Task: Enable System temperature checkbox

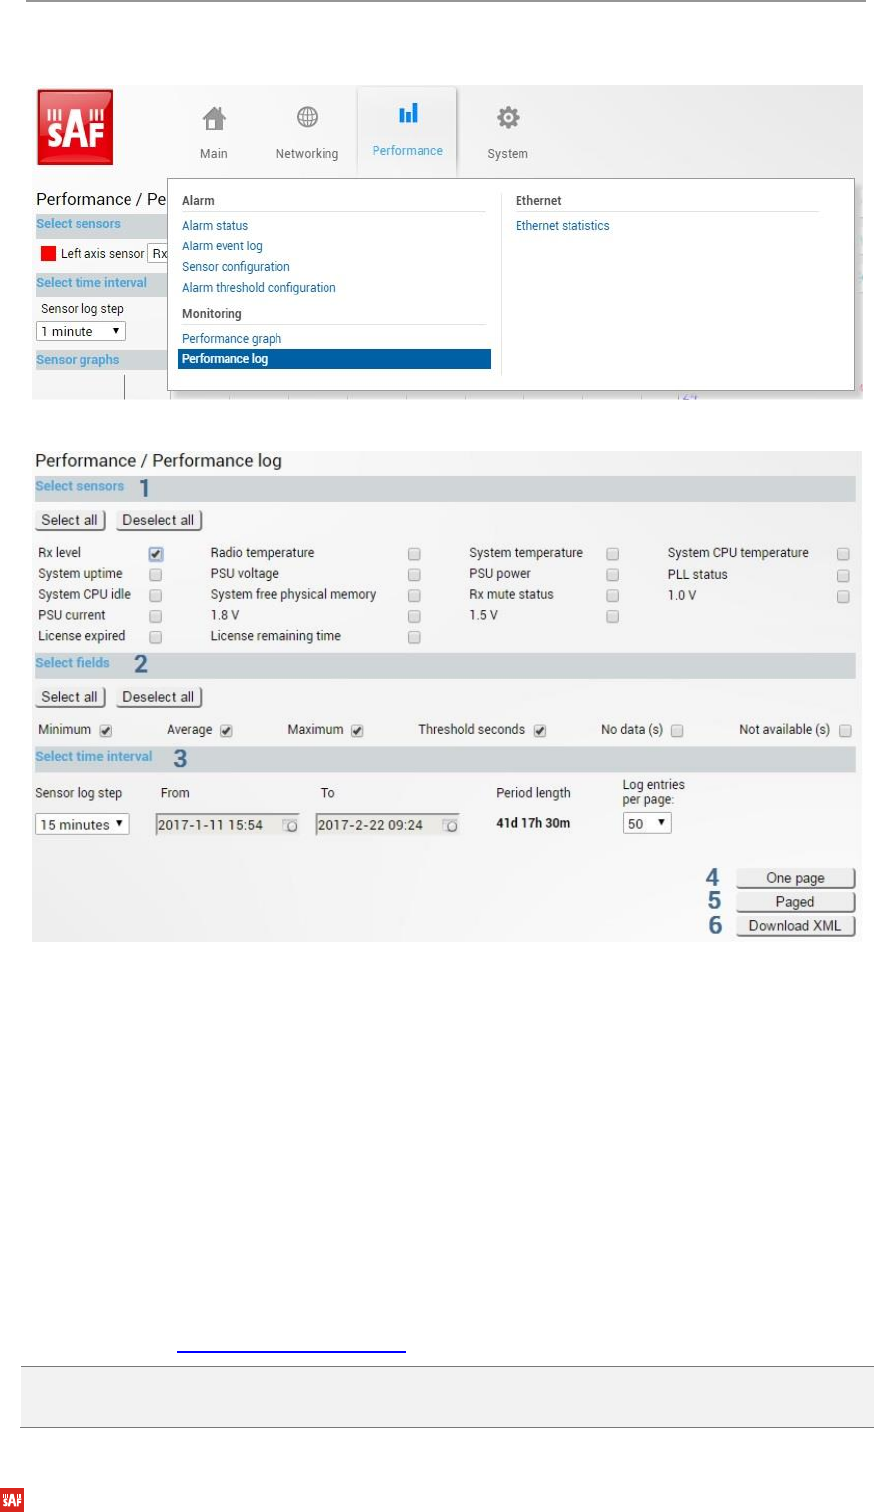Action: 612,554
